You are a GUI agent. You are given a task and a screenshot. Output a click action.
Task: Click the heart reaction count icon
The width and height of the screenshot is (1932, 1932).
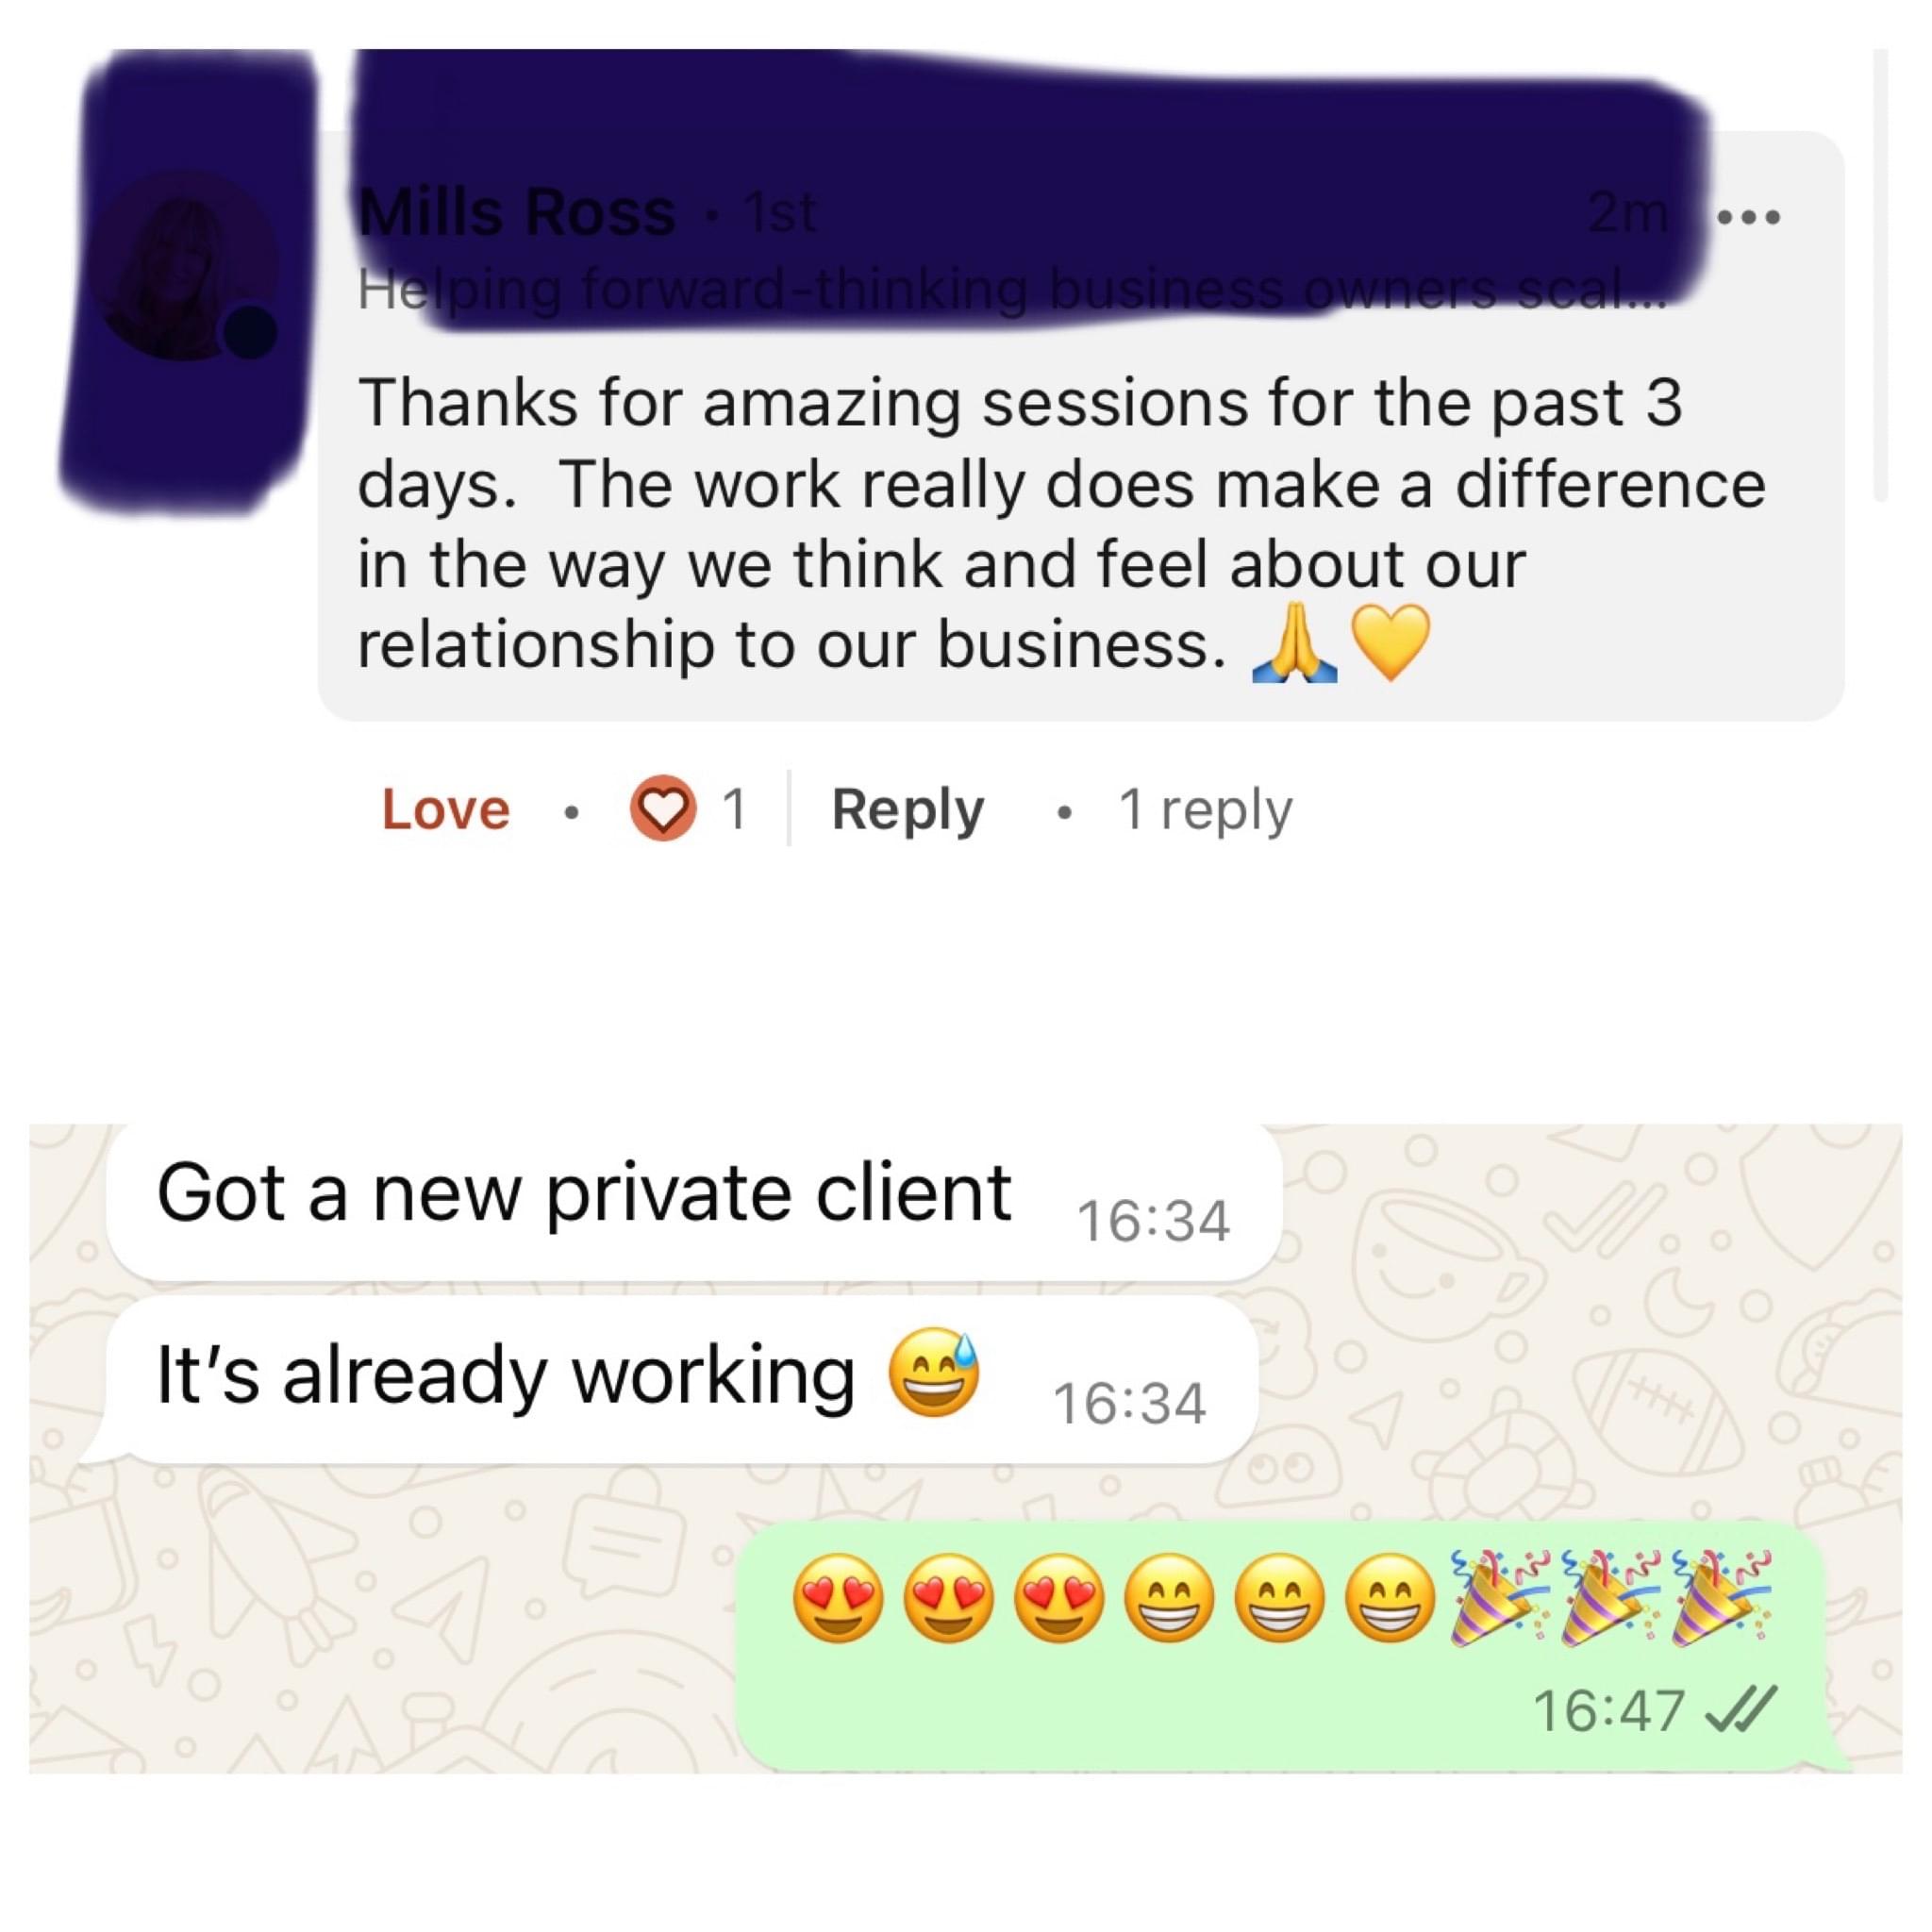(663, 809)
